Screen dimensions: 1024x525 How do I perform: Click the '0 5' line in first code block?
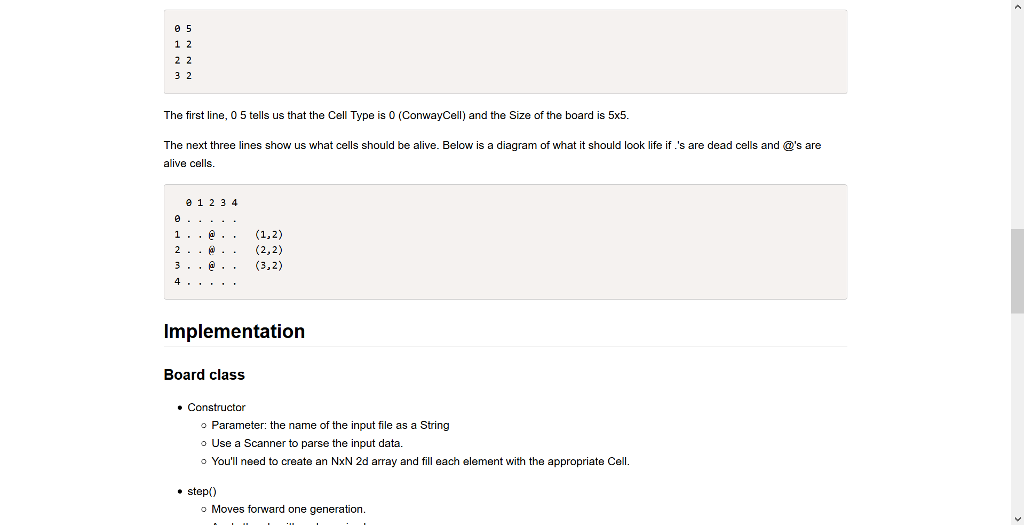tap(183, 29)
